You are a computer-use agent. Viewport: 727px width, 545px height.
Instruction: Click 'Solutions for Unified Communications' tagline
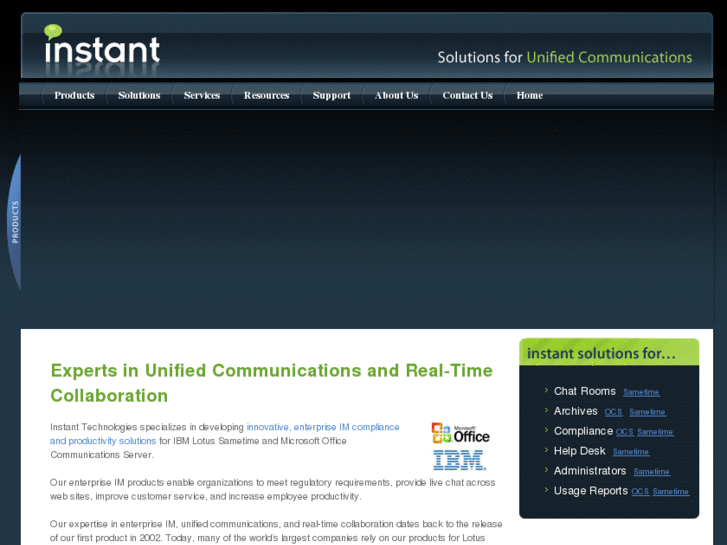(565, 58)
